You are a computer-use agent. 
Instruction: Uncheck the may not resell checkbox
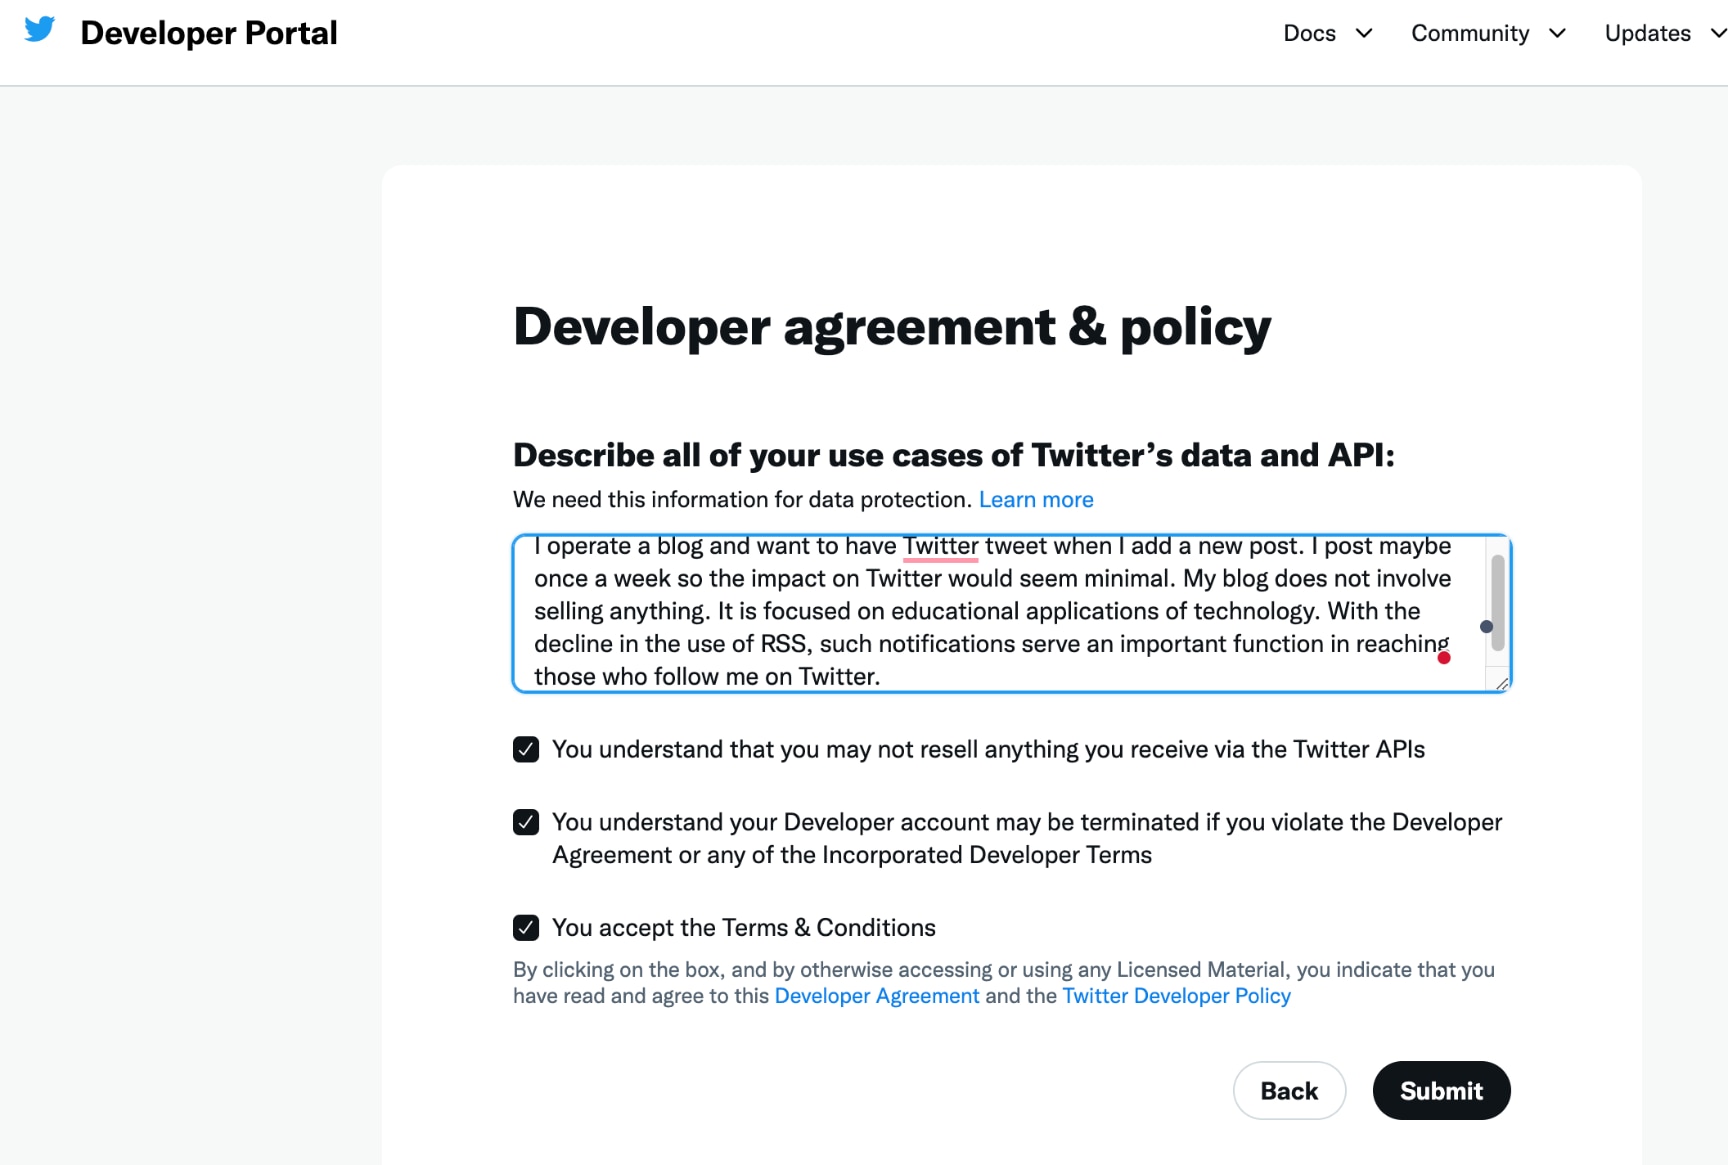pos(526,749)
